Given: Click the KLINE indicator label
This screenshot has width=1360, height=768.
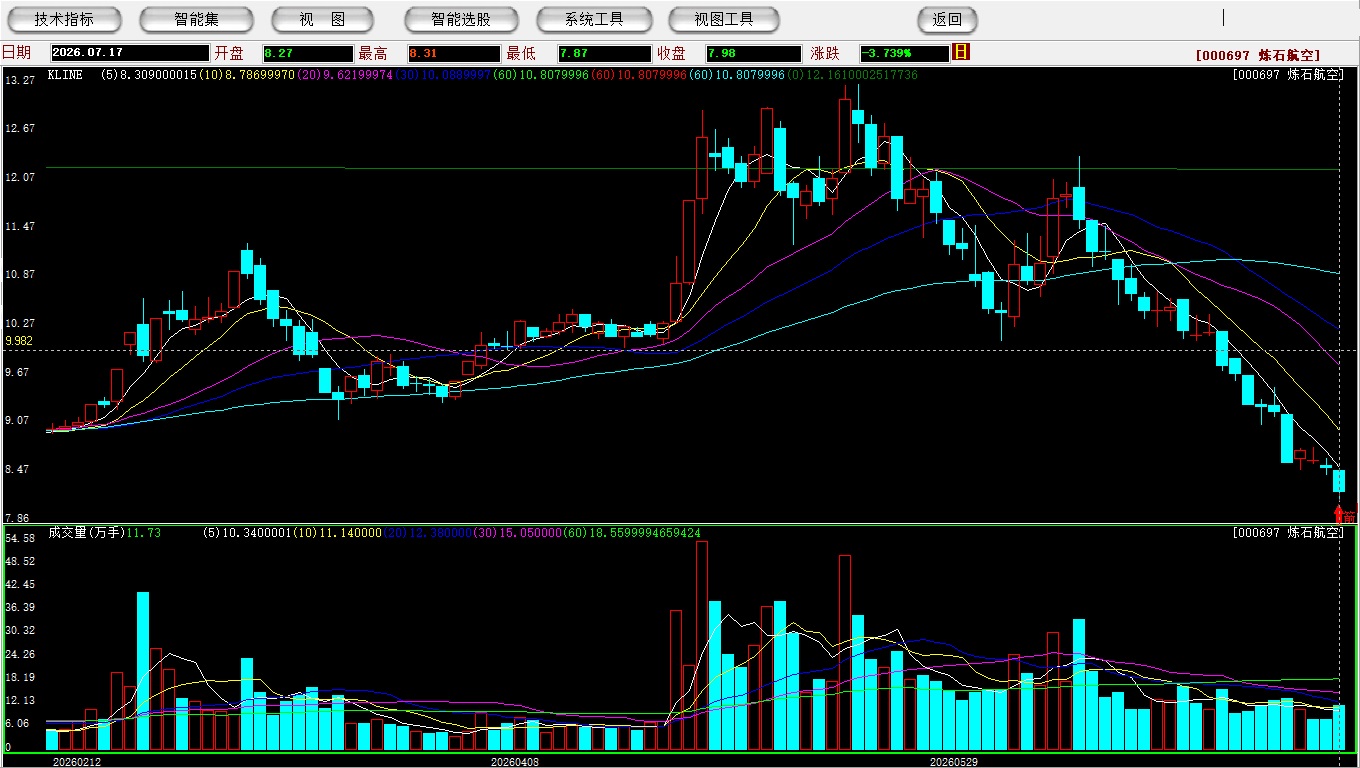Looking at the screenshot, I should (x=65, y=75).
